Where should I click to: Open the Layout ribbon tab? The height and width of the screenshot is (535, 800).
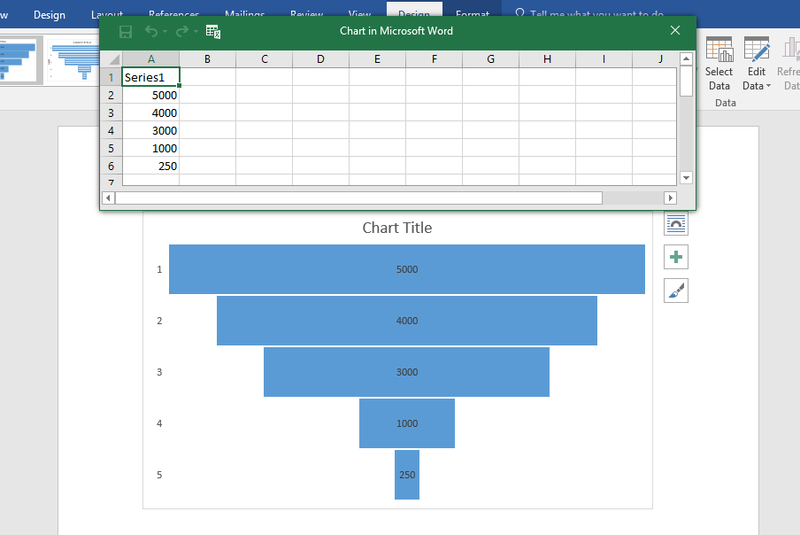coord(107,14)
